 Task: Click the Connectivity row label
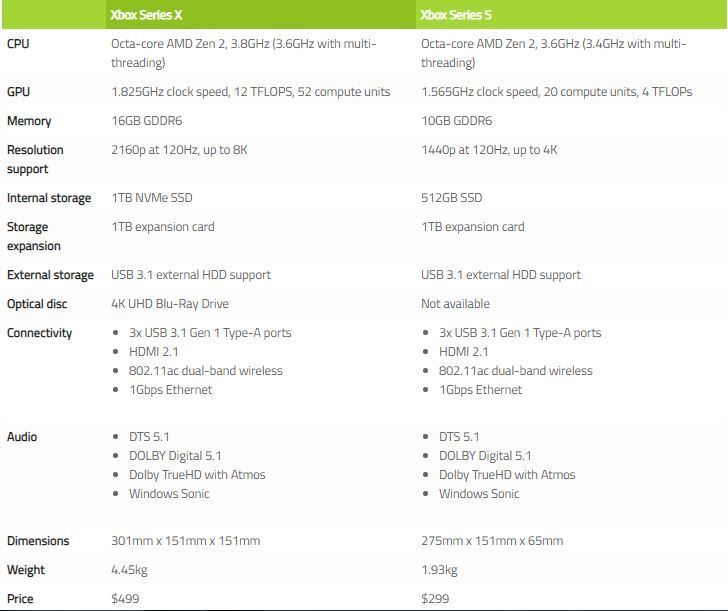click(40, 333)
